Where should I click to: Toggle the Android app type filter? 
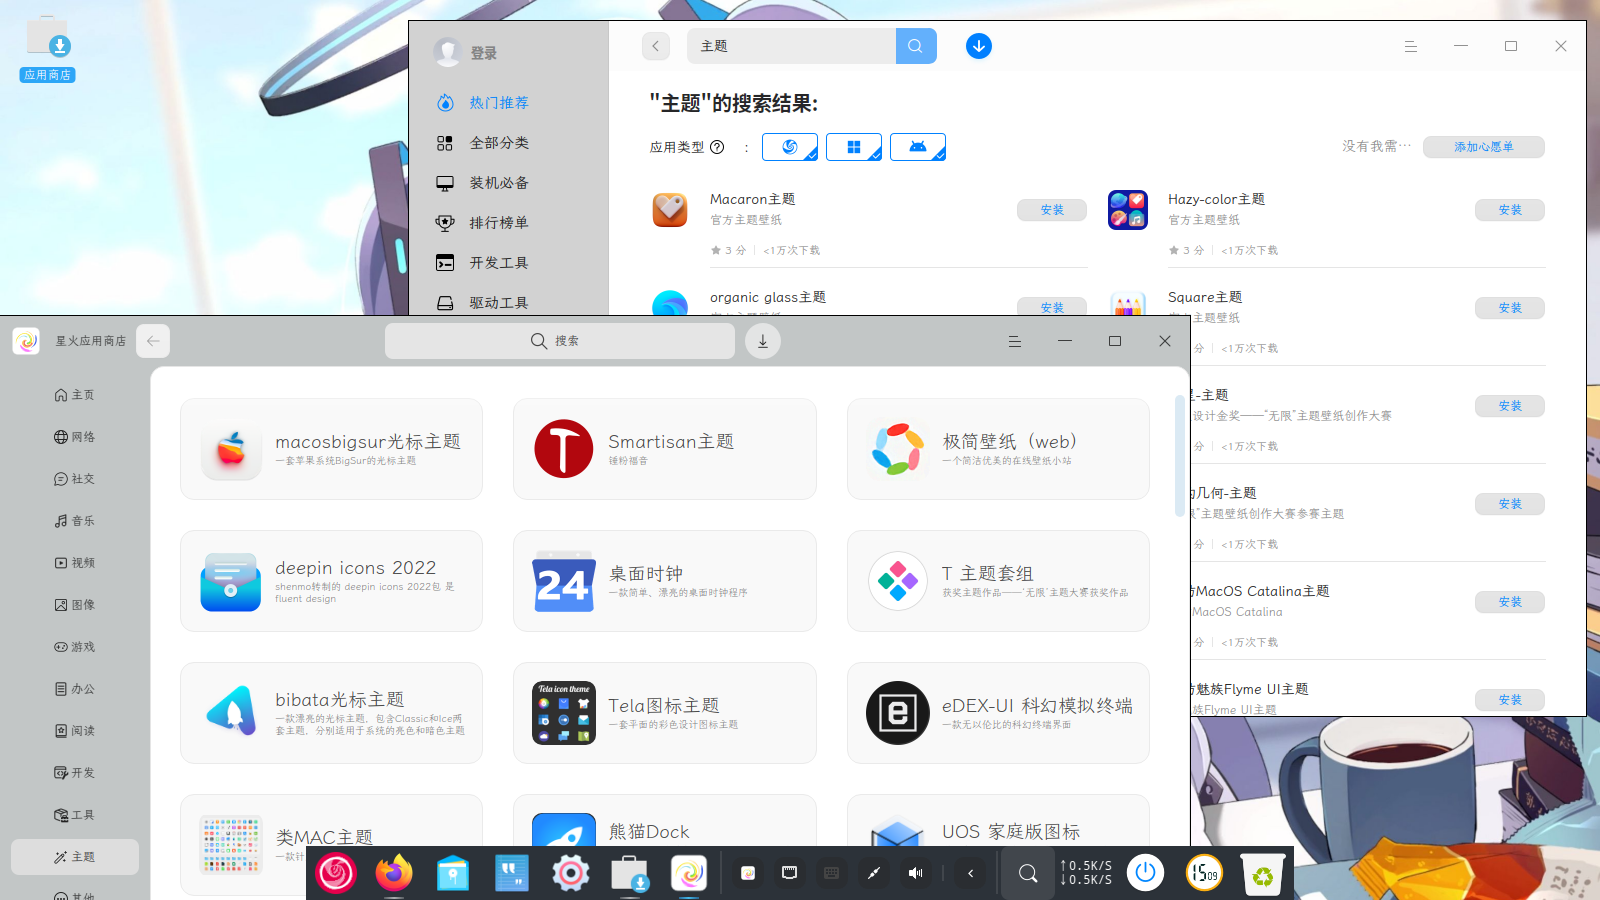click(918, 147)
